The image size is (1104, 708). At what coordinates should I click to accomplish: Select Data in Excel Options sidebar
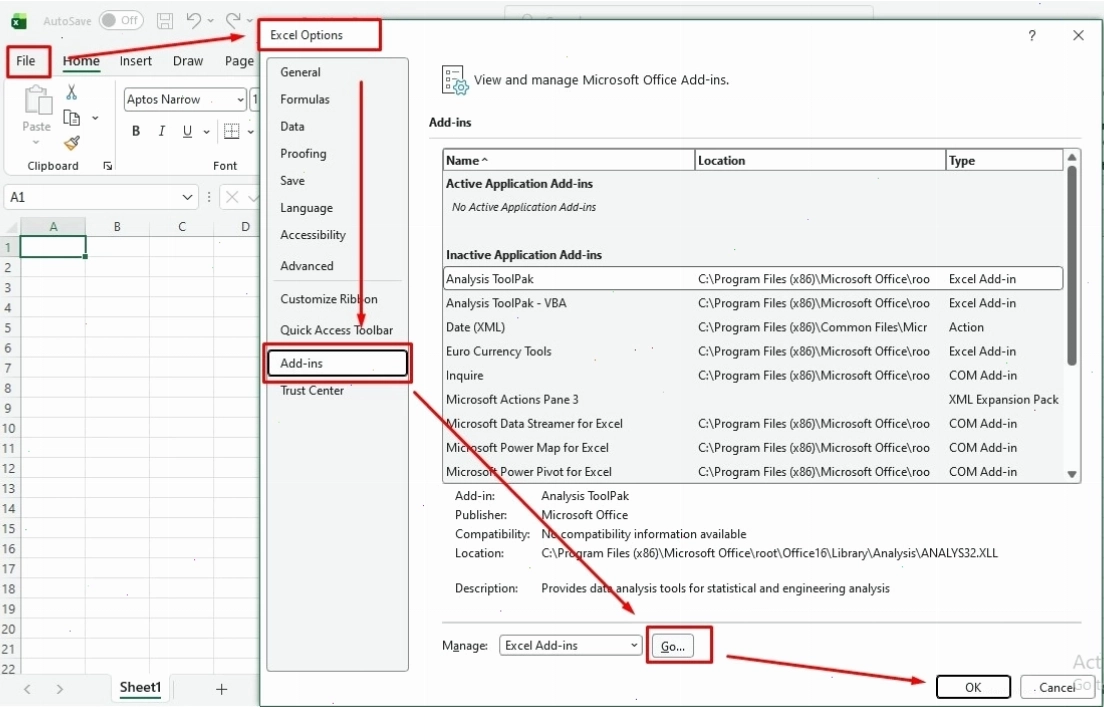(337, 127)
